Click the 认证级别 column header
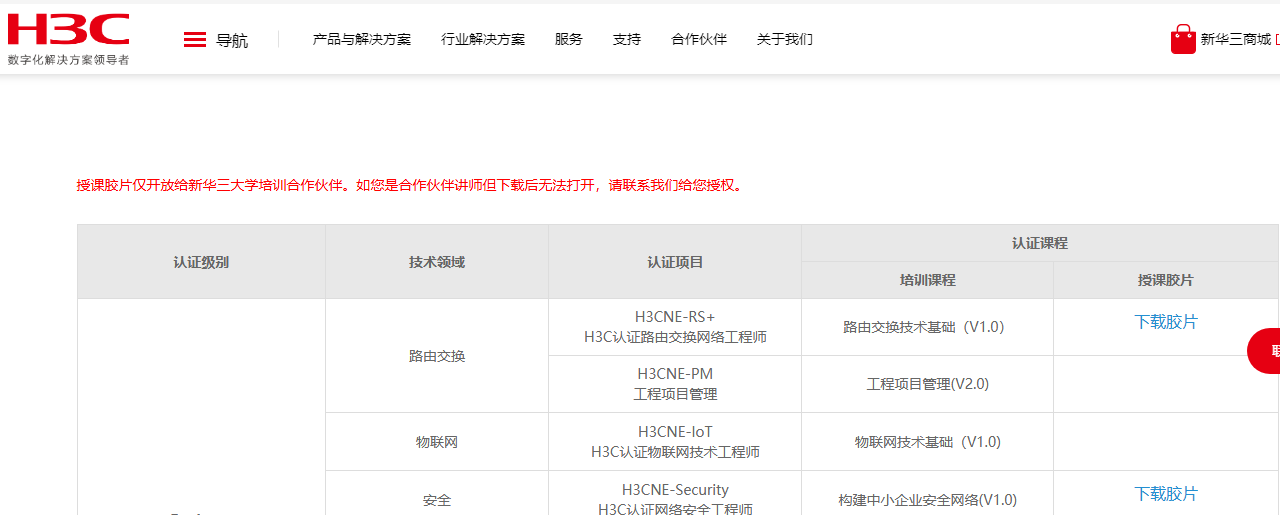The image size is (1280, 515). (201, 262)
